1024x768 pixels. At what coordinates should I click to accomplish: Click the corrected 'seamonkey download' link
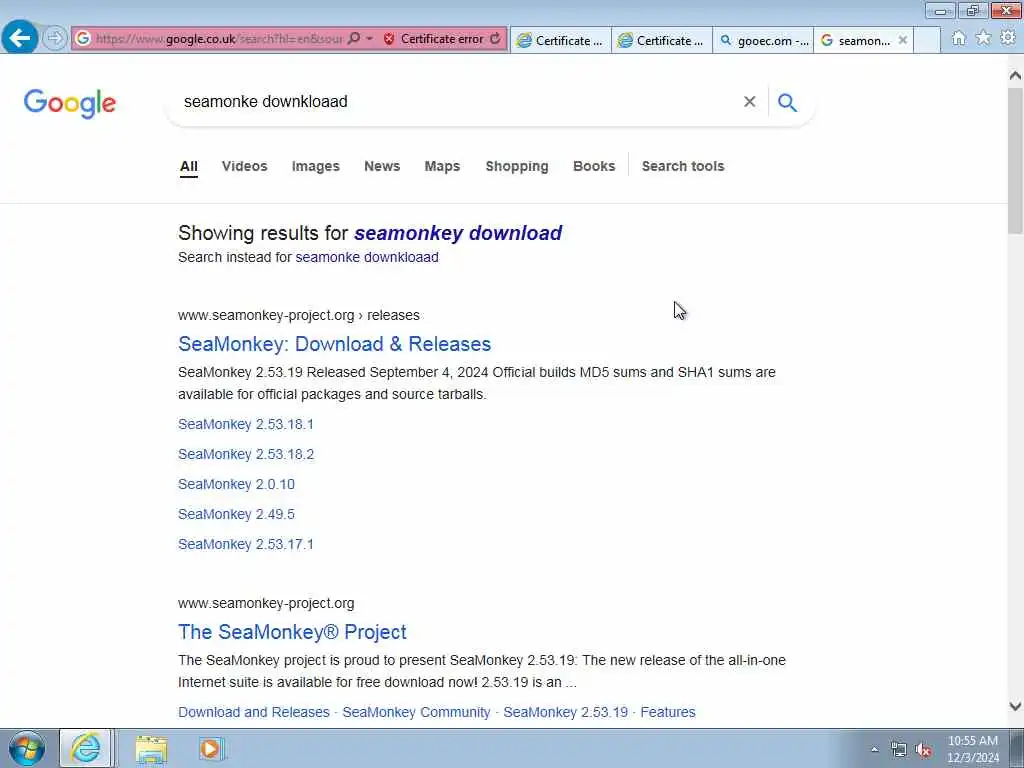coord(458,233)
